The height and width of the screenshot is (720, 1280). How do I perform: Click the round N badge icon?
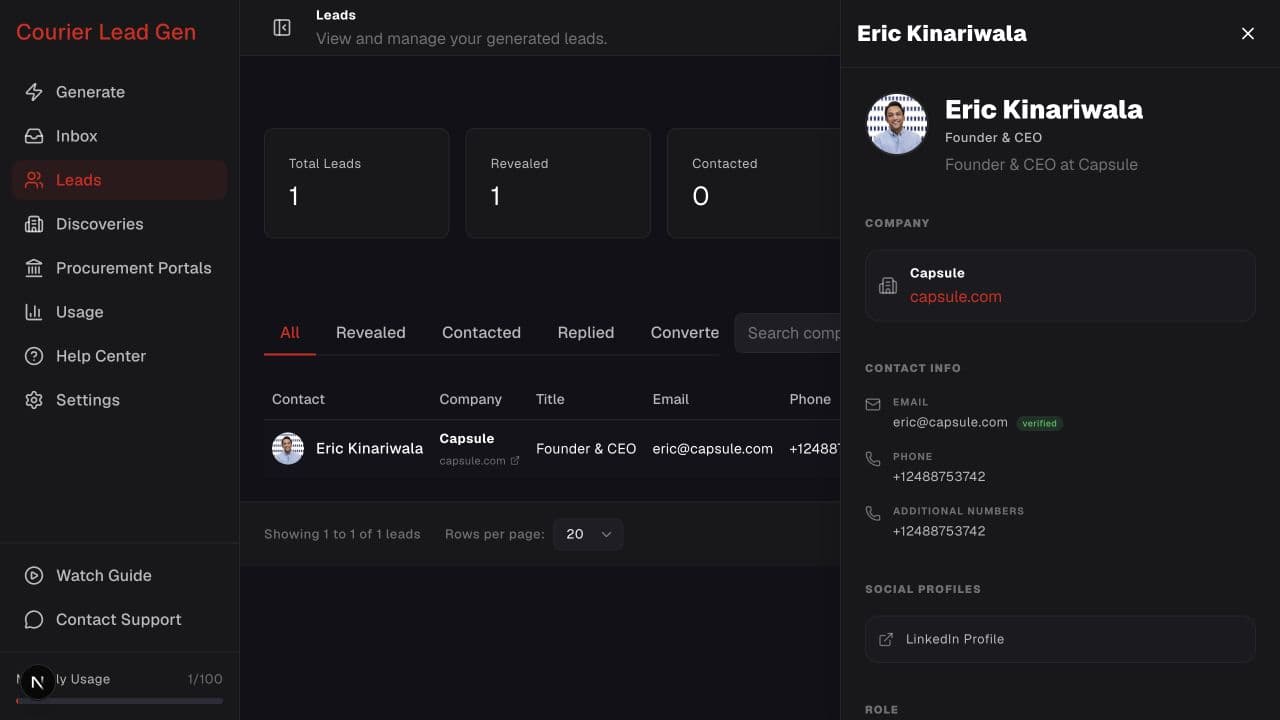click(37, 683)
